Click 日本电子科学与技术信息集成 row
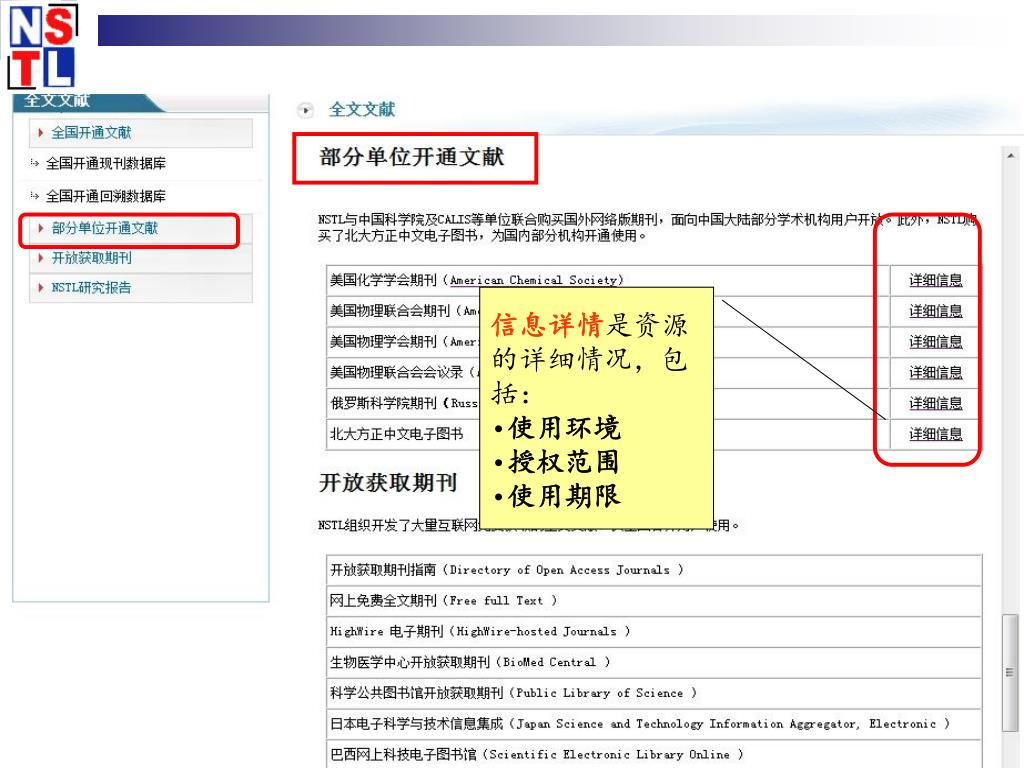This screenshot has height=768, width=1024. coord(654,724)
